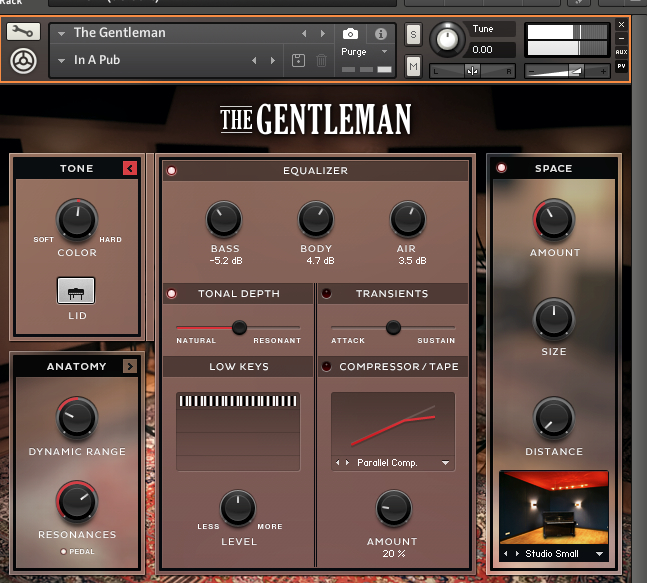Viewport: 647px width, 583px height.
Task: Open the In A Pub snapshot menu
Action: [62, 61]
